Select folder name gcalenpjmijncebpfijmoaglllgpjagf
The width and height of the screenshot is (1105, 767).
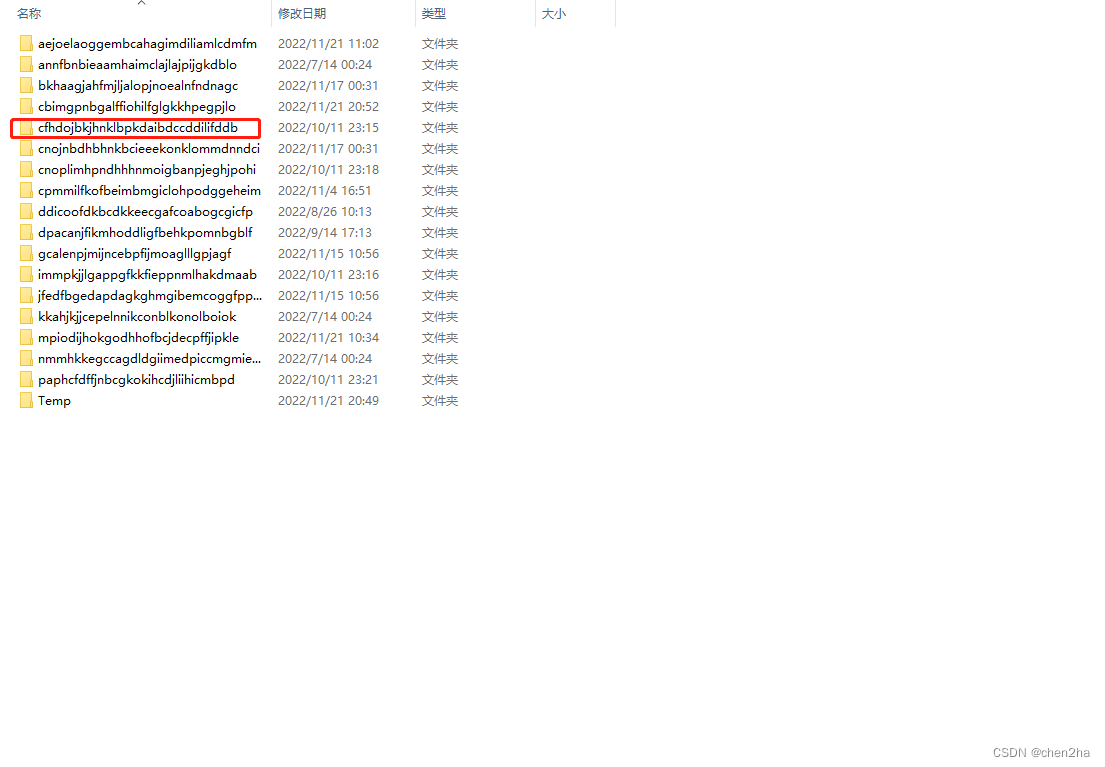click(135, 254)
